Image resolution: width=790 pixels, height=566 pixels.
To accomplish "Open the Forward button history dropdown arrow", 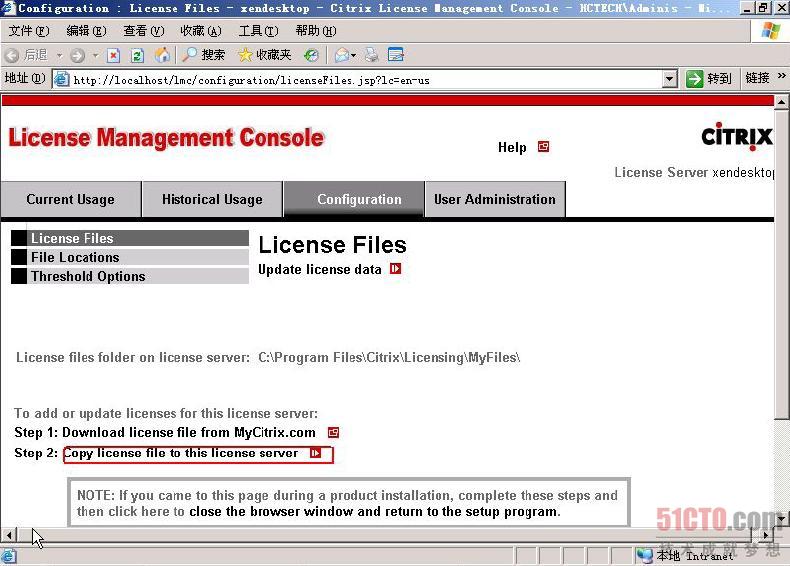I will point(95,55).
